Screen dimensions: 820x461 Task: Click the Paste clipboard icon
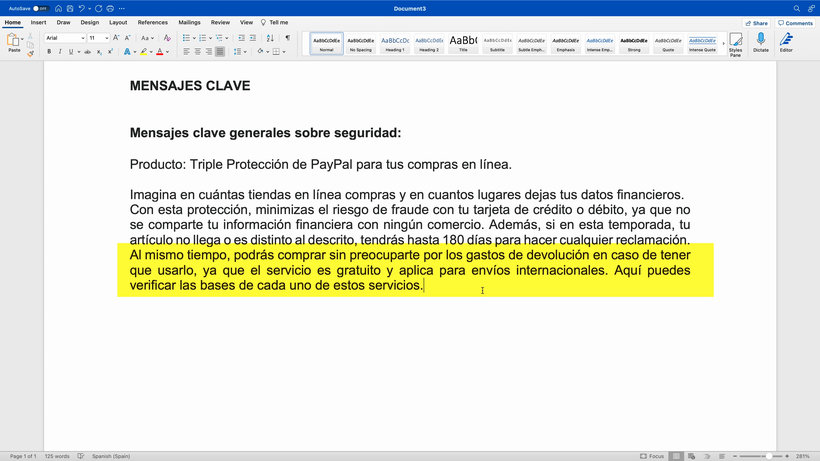[x=13, y=41]
